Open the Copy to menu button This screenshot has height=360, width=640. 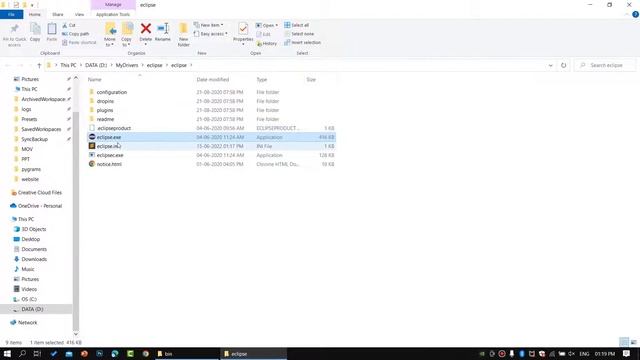pos(127,34)
